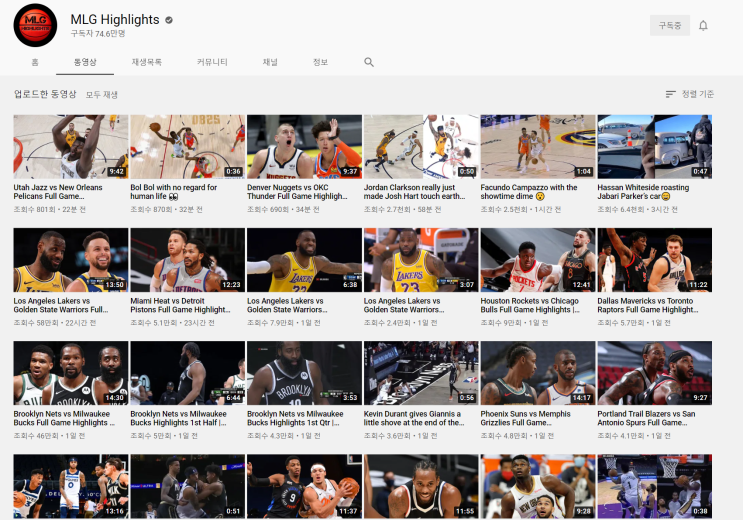Open Jordan Clarkson 0:50 video thumbnail
The width and height of the screenshot is (743, 520).
click(x=421, y=146)
